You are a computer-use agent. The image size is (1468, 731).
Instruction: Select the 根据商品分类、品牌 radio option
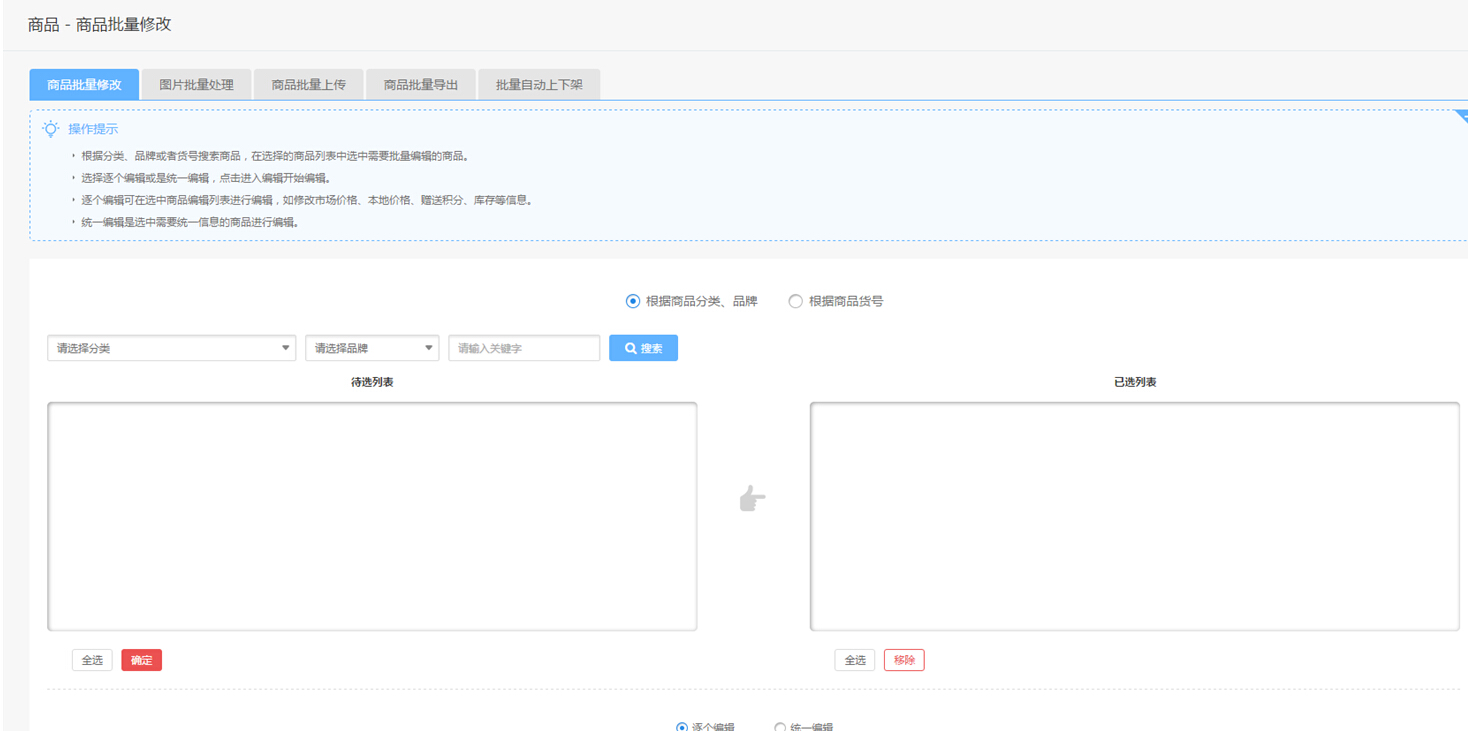pyautogui.click(x=632, y=301)
